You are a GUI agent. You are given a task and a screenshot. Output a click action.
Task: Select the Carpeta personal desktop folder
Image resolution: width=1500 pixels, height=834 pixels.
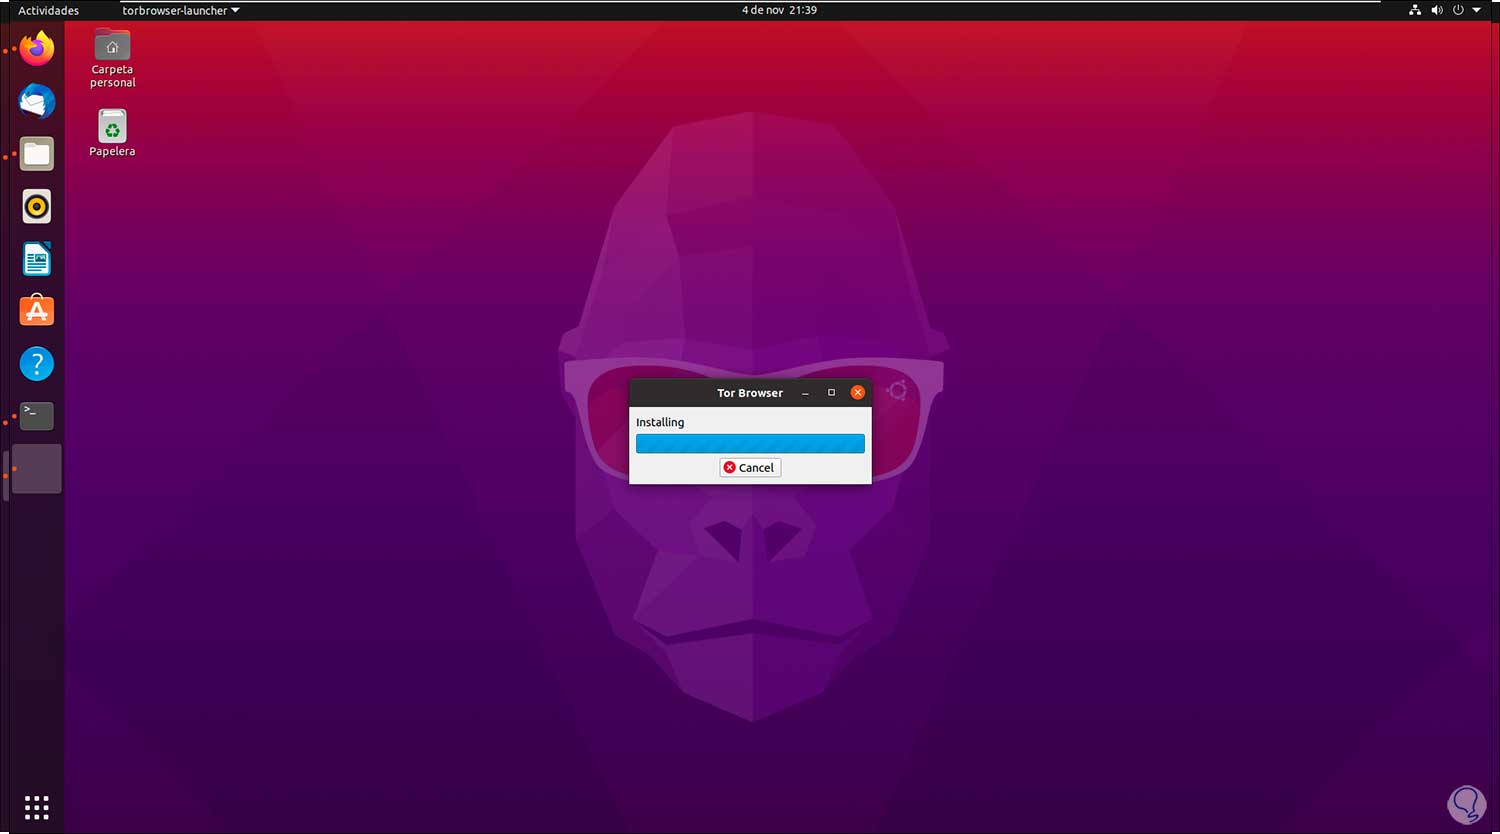tap(112, 58)
